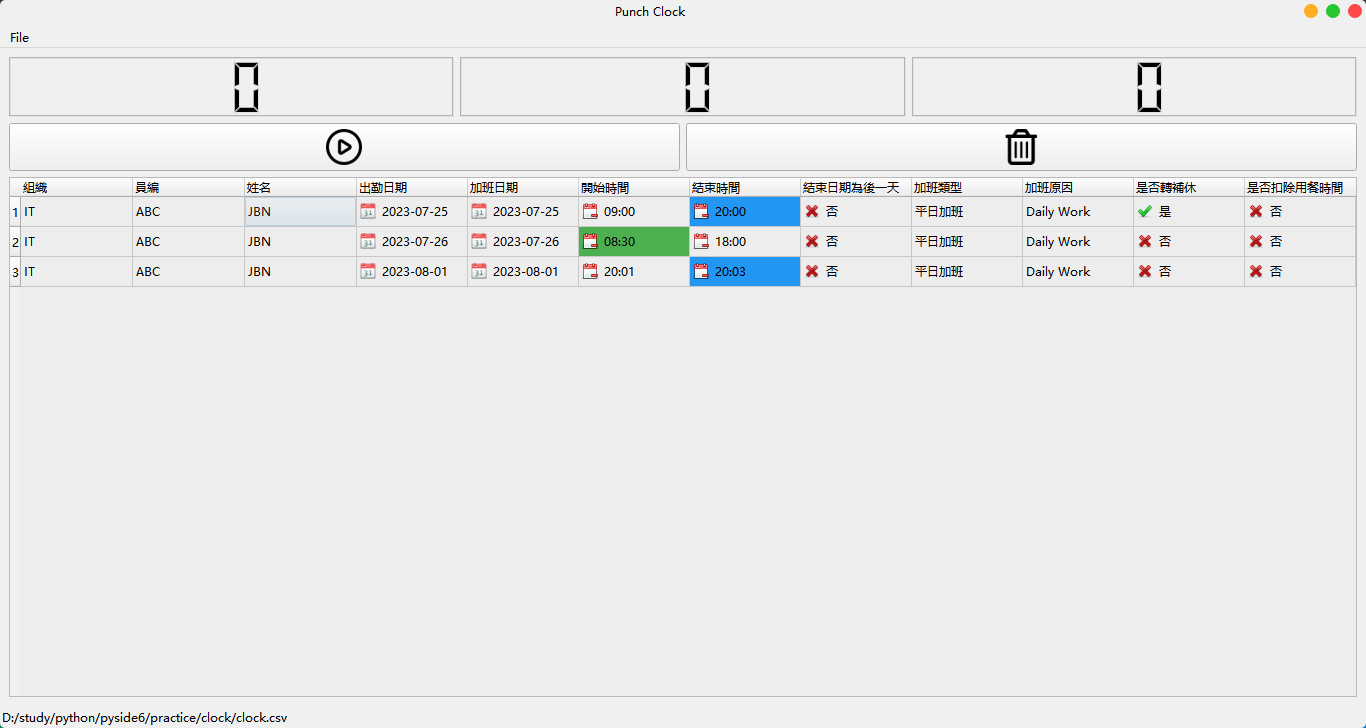Toggle green check 是否轉補休 in row 1
1366x728 pixels.
pyautogui.click(x=1145, y=212)
